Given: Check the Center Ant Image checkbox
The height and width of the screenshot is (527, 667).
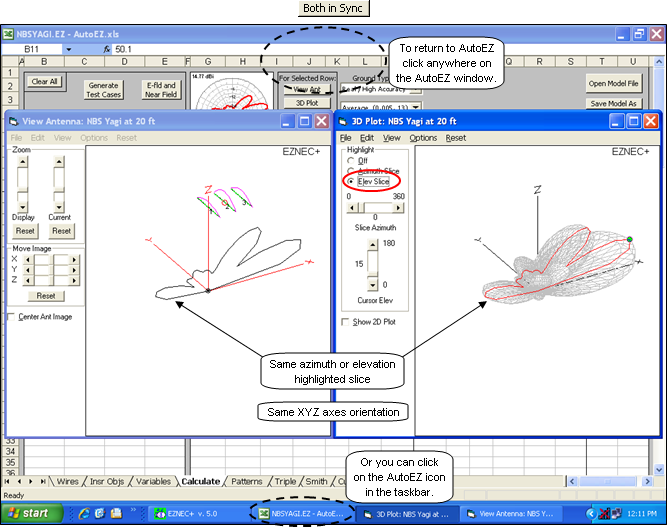Looking at the screenshot, I should 11,317.
